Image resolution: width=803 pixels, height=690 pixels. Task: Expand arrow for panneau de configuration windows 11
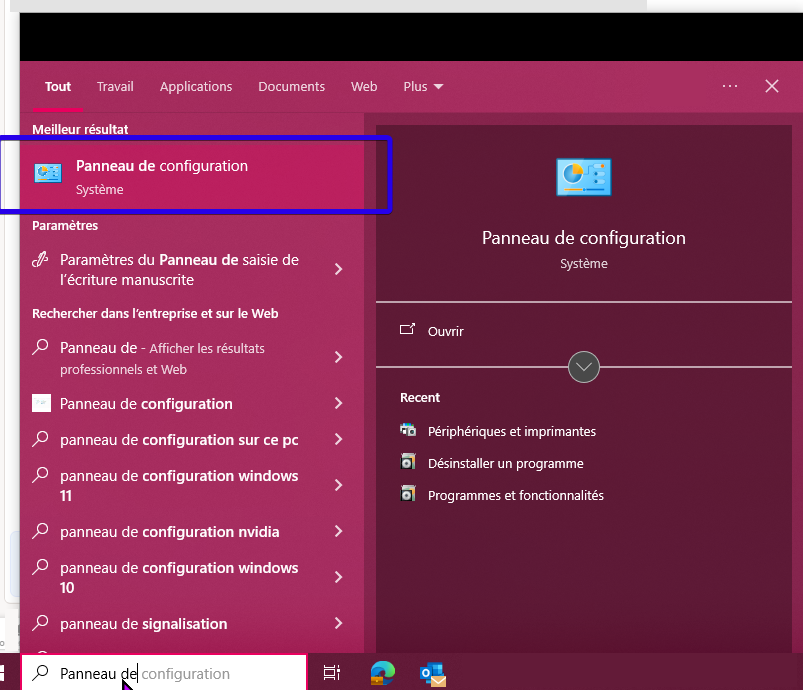(x=339, y=485)
